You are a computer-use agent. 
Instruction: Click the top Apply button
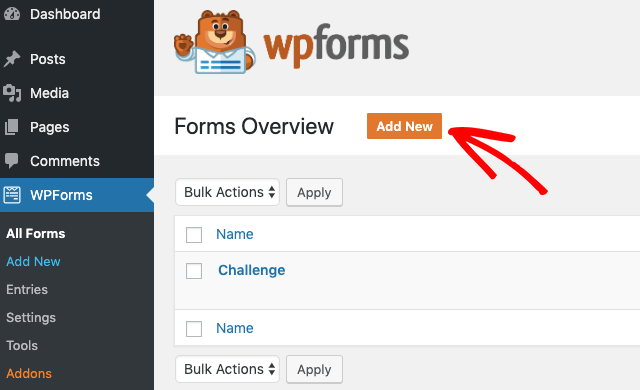click(x=314, y=192)
